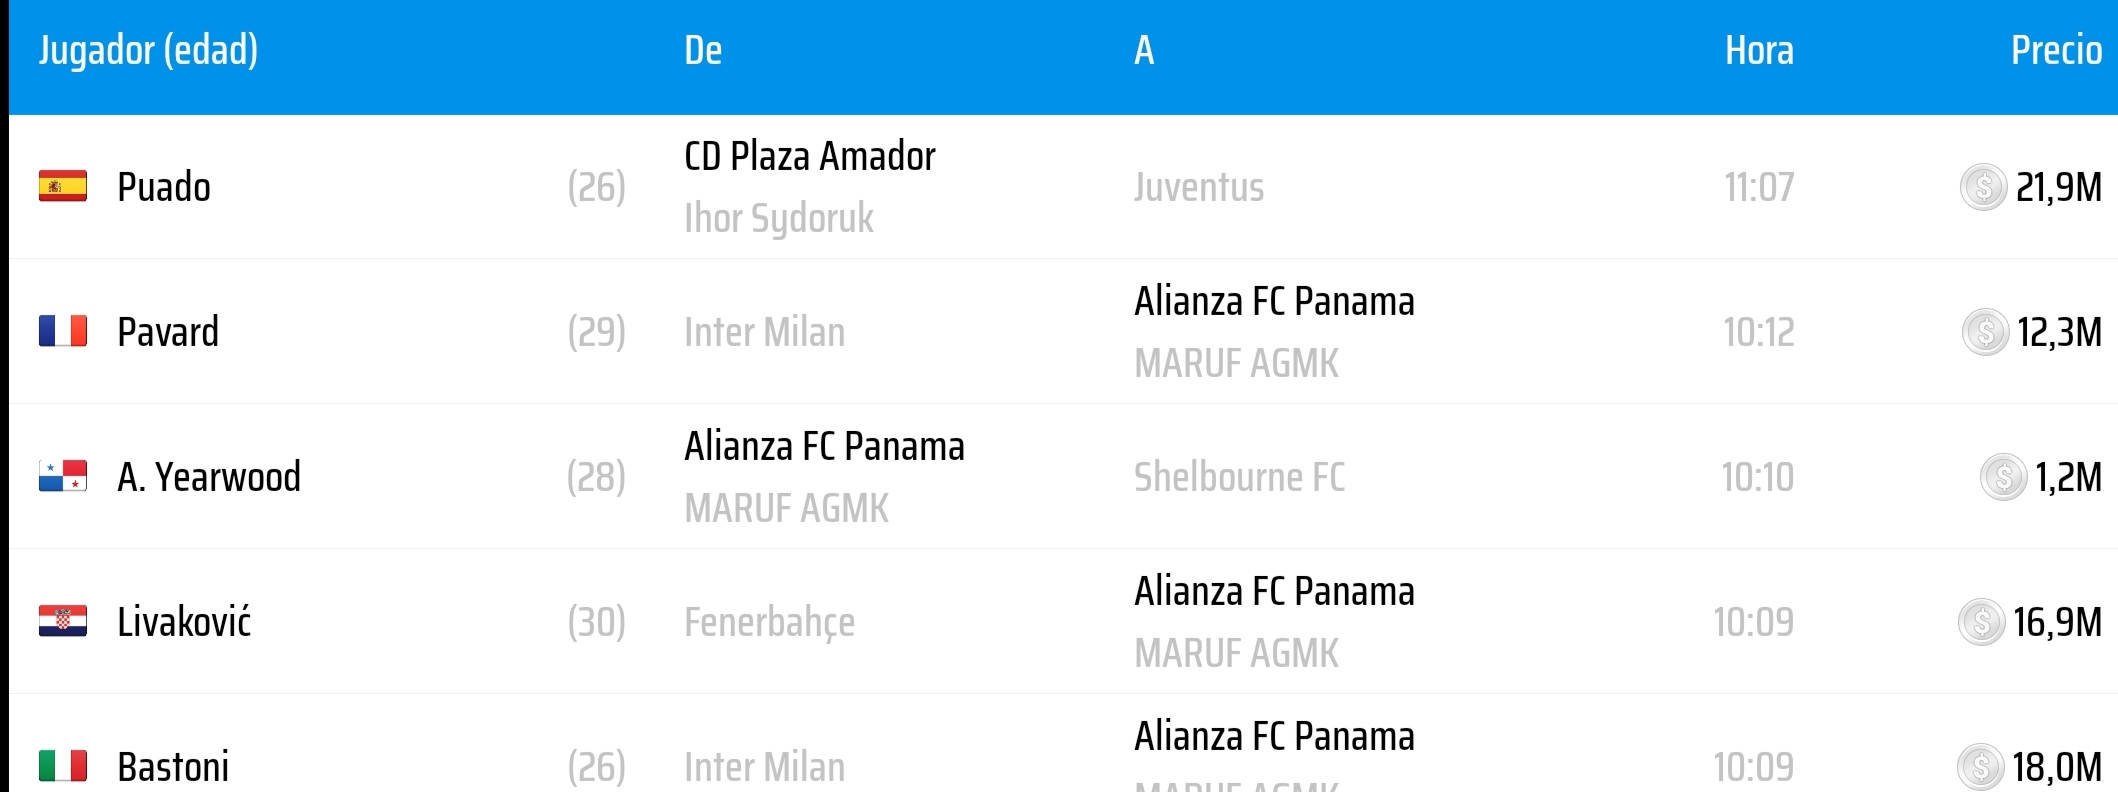Click the Spain flag icon beside Puado

[x=63, y=187]
